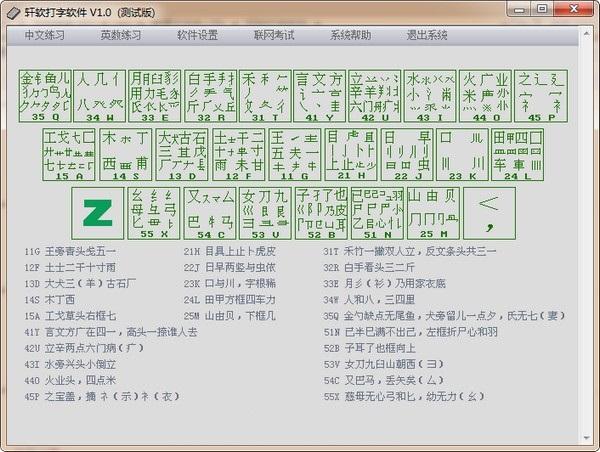This screenshot has height=452, width=600.
Task: Click the 54 C key tile
Action: pos(210,213)
